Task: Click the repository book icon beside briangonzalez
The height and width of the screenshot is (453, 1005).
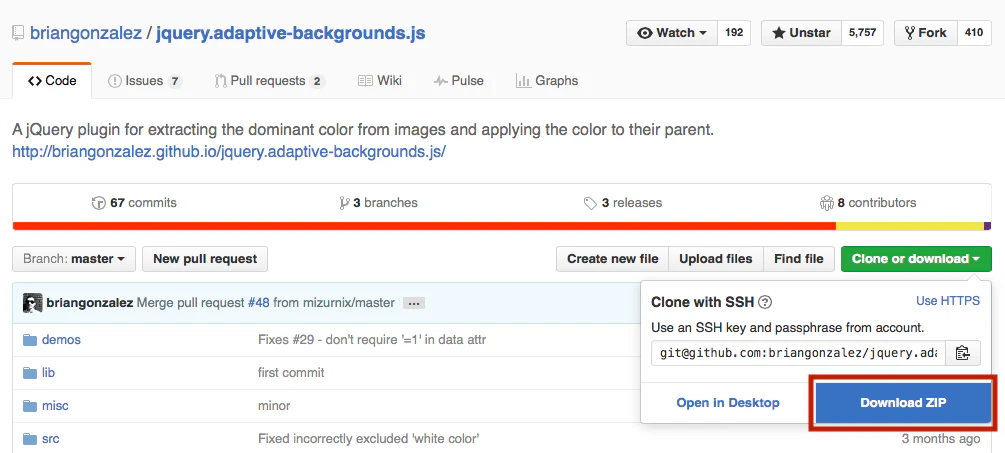Action: tap(18, 33)
